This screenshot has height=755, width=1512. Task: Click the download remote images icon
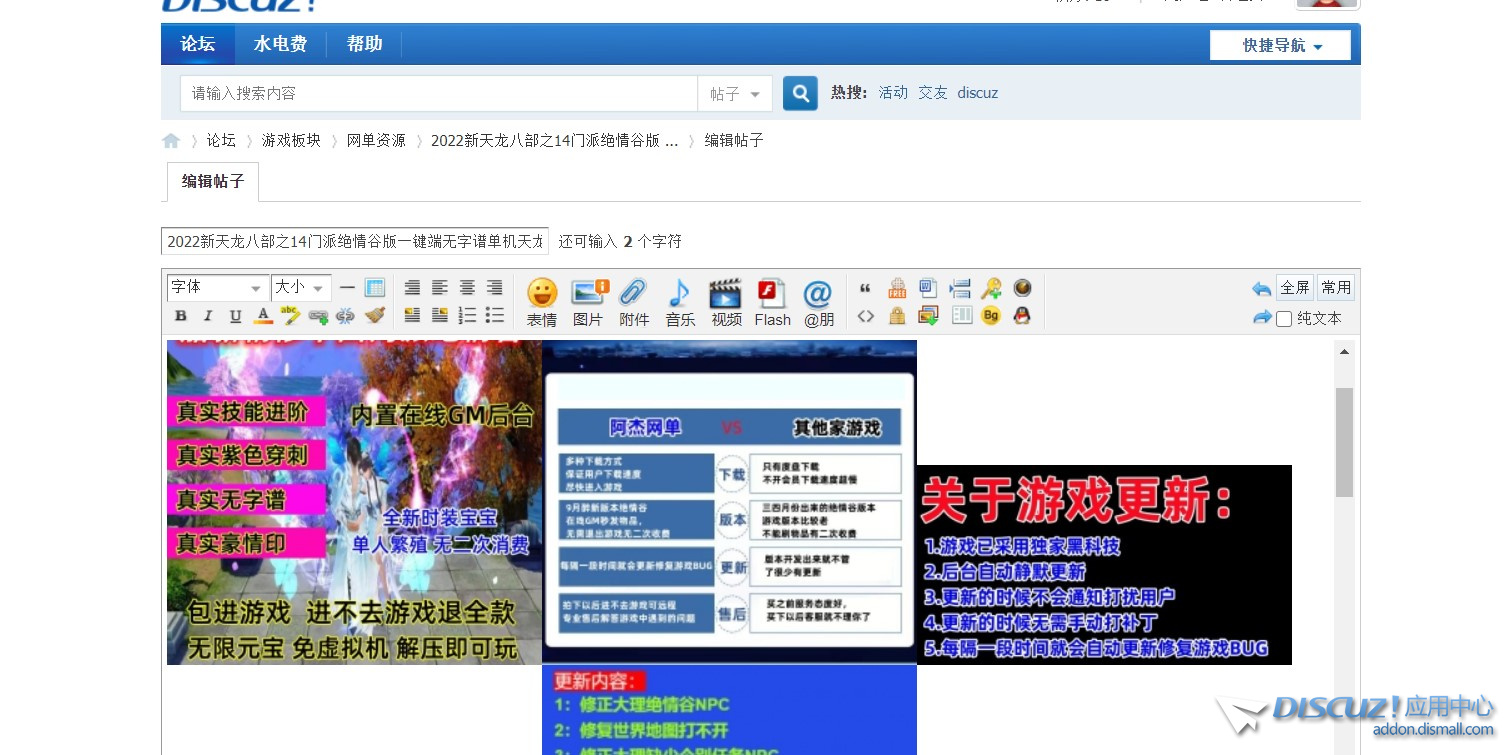click(x=928, y=316)
